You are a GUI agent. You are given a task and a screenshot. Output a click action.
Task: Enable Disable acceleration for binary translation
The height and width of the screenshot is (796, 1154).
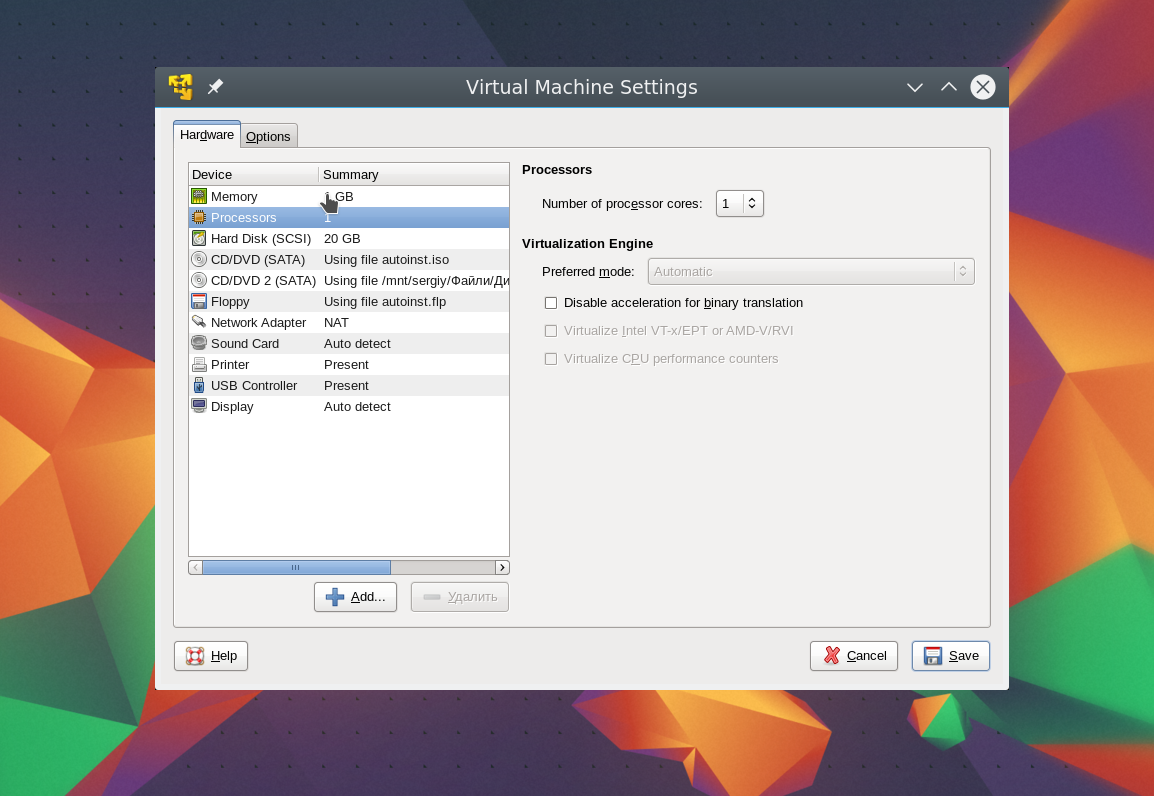(x=551, y=303)
